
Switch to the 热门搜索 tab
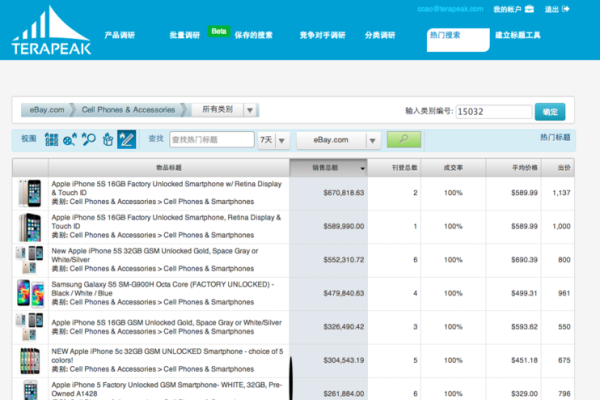click(458, 40)
